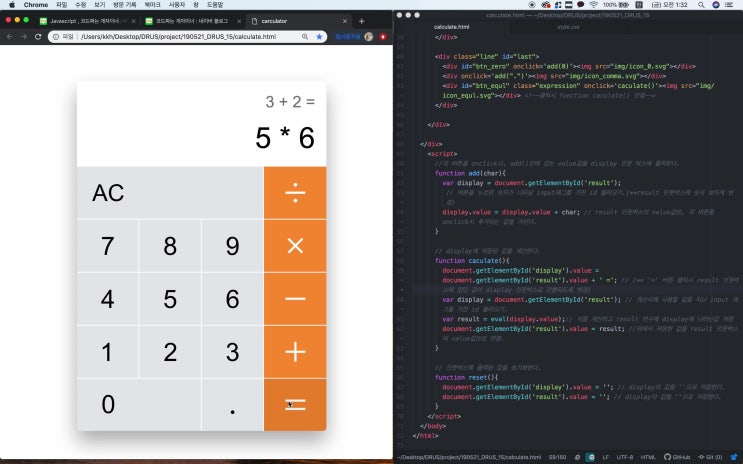Click the teal icon in editor status bar

point(590,457)
